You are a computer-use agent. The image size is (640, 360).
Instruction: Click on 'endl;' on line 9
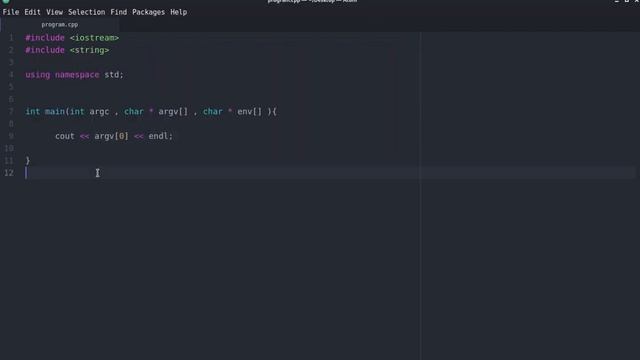pos(160,136)
